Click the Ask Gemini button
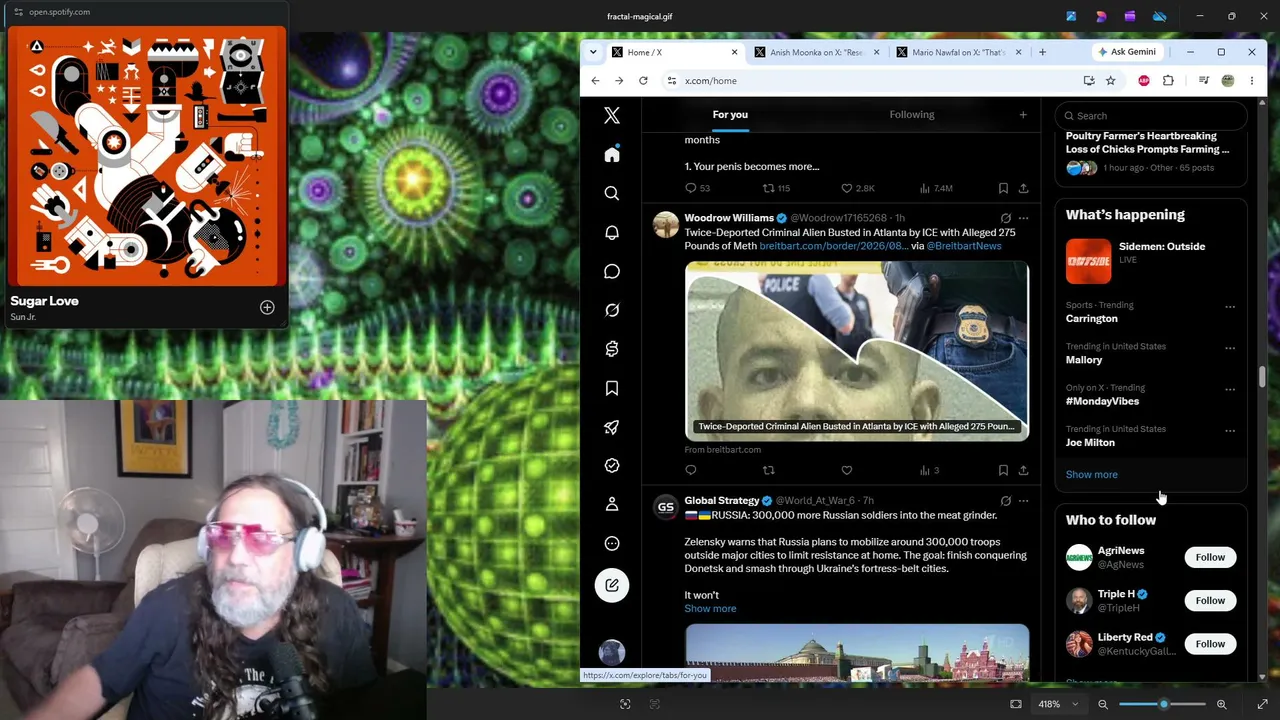The image size is (1280, 720). tap(1127, 52)
